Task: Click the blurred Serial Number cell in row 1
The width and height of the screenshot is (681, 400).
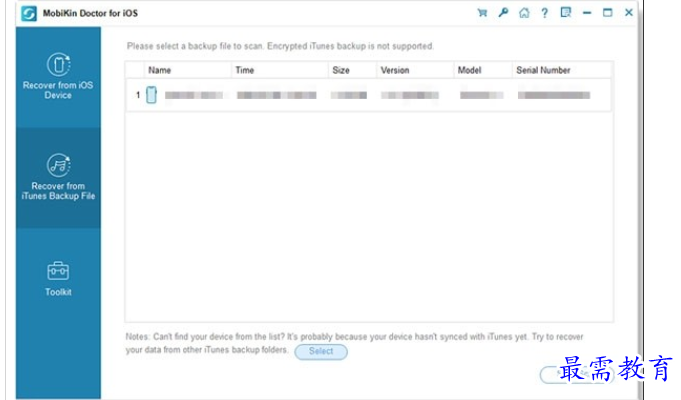Action: [554, 95]
